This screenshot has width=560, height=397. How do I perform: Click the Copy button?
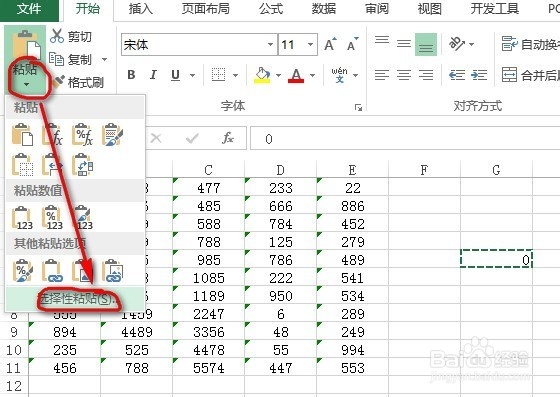pos(71,59)
